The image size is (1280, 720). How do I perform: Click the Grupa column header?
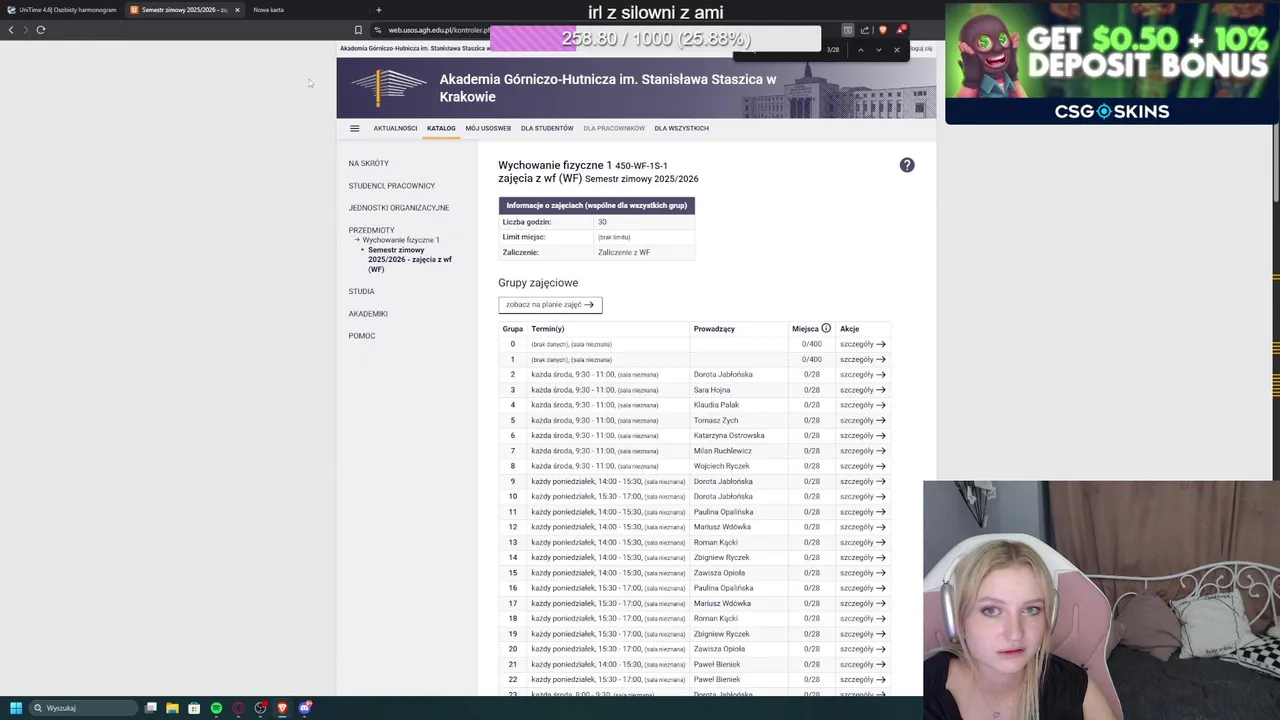(513, 328)
